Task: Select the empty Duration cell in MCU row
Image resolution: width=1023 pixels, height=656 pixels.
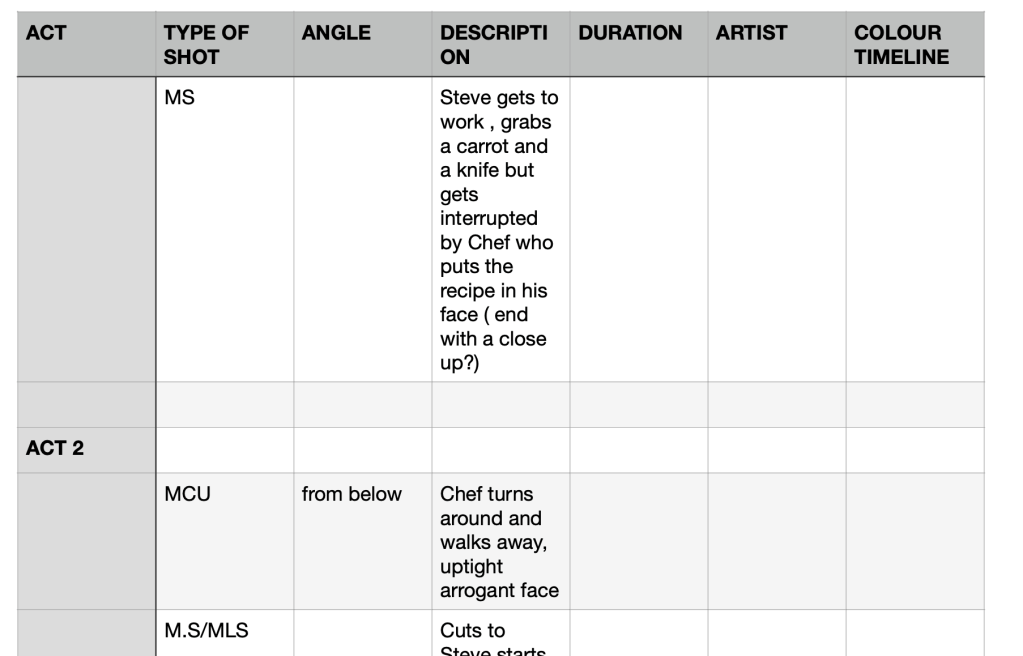Action: 638,541
